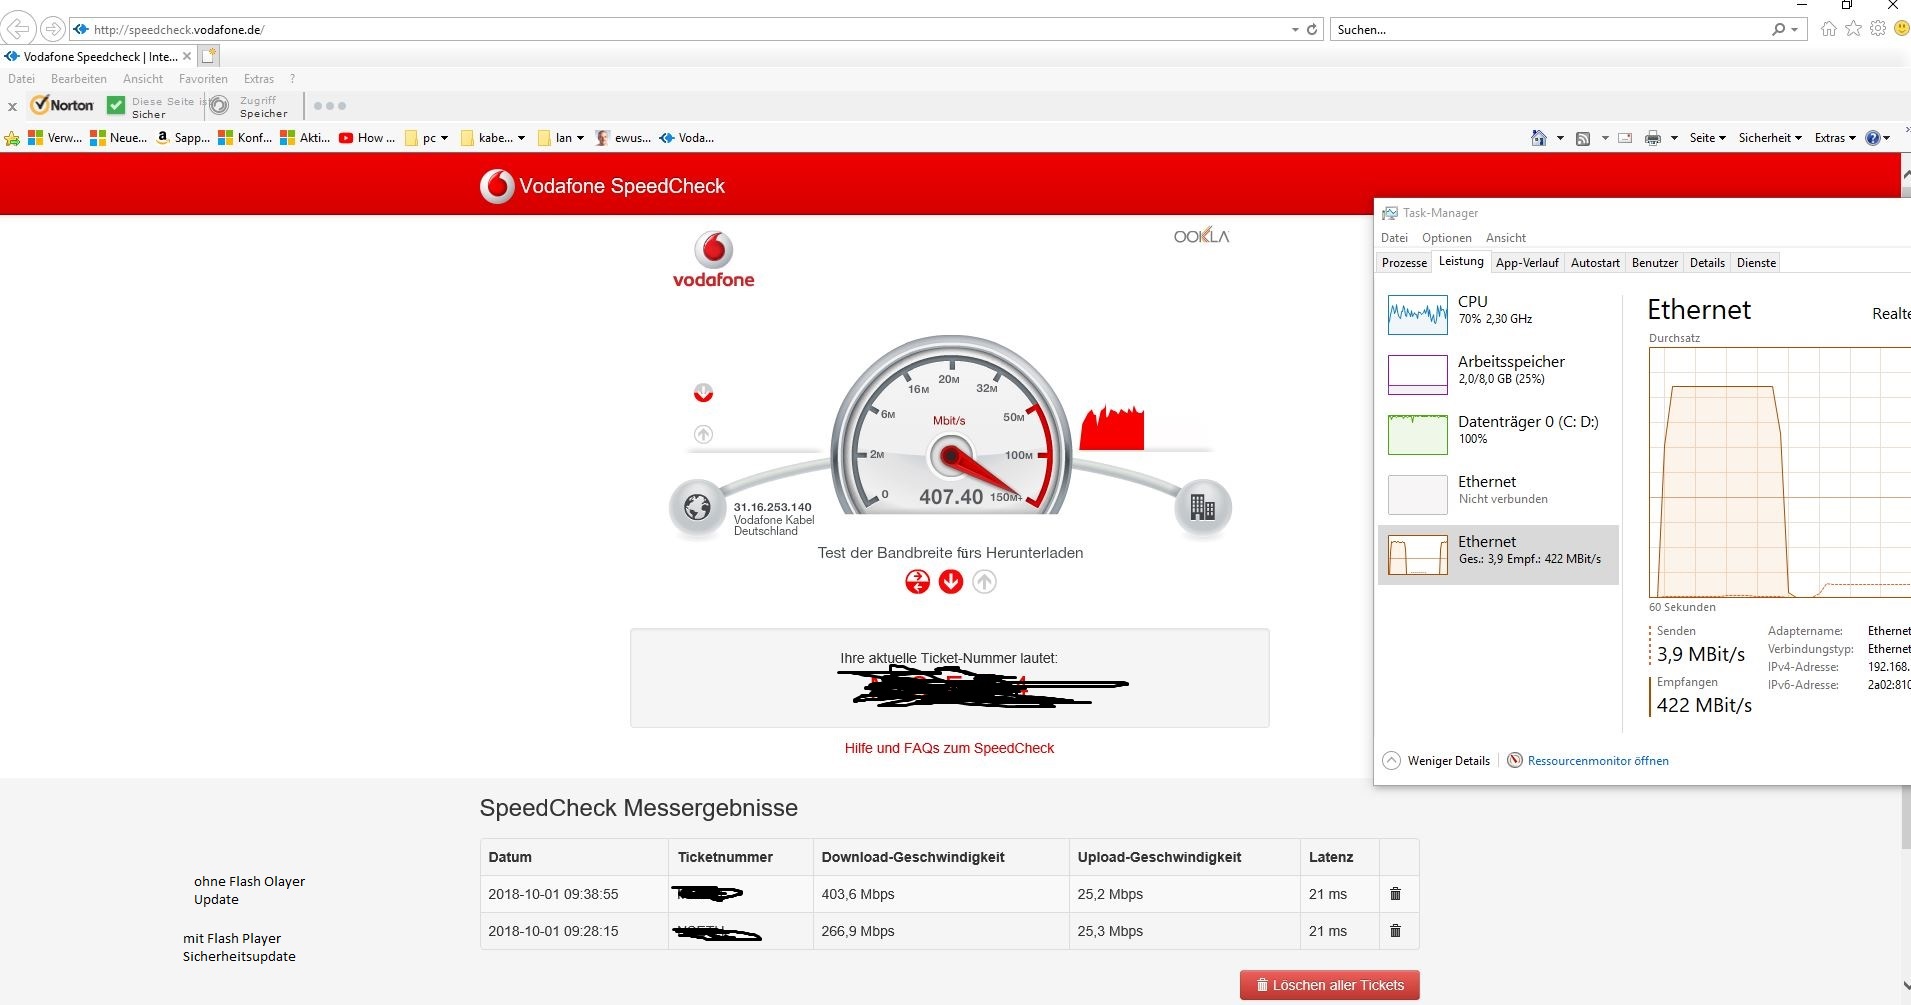
Task: Open the ewus... bookmark
Action: [x=622, y=138]
